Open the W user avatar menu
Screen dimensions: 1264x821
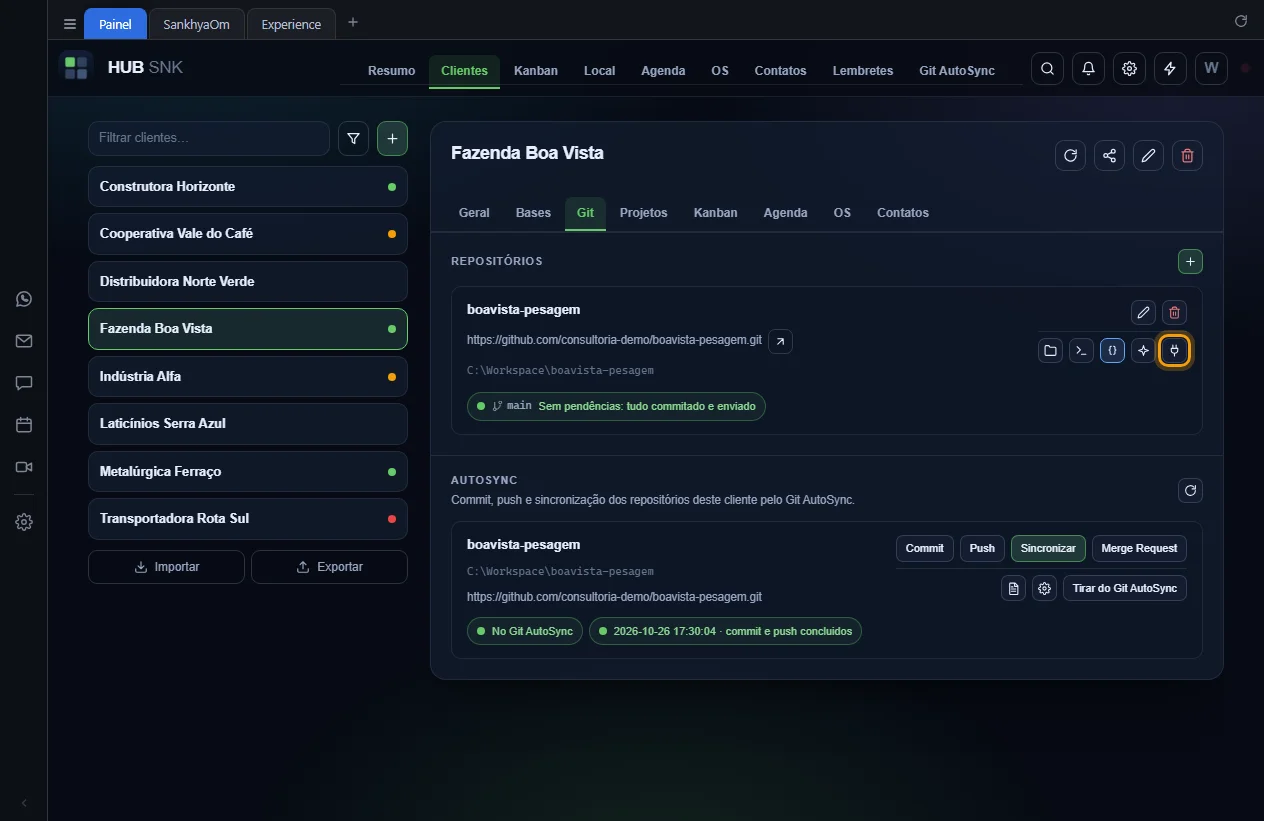pyautogui.click(x=1212, y=69)
